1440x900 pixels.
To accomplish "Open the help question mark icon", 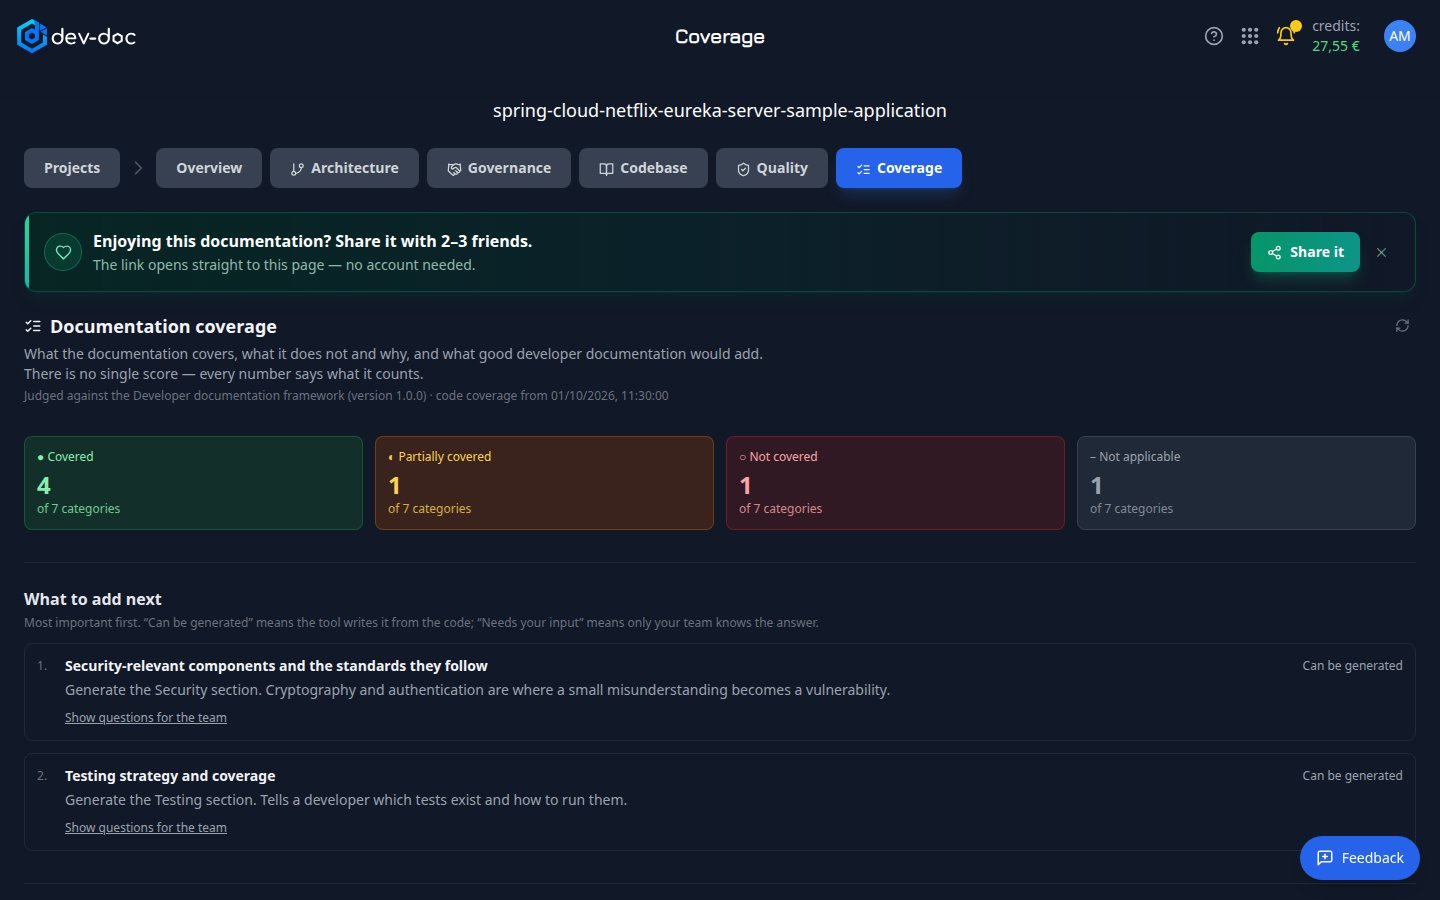I will 1214,36.
